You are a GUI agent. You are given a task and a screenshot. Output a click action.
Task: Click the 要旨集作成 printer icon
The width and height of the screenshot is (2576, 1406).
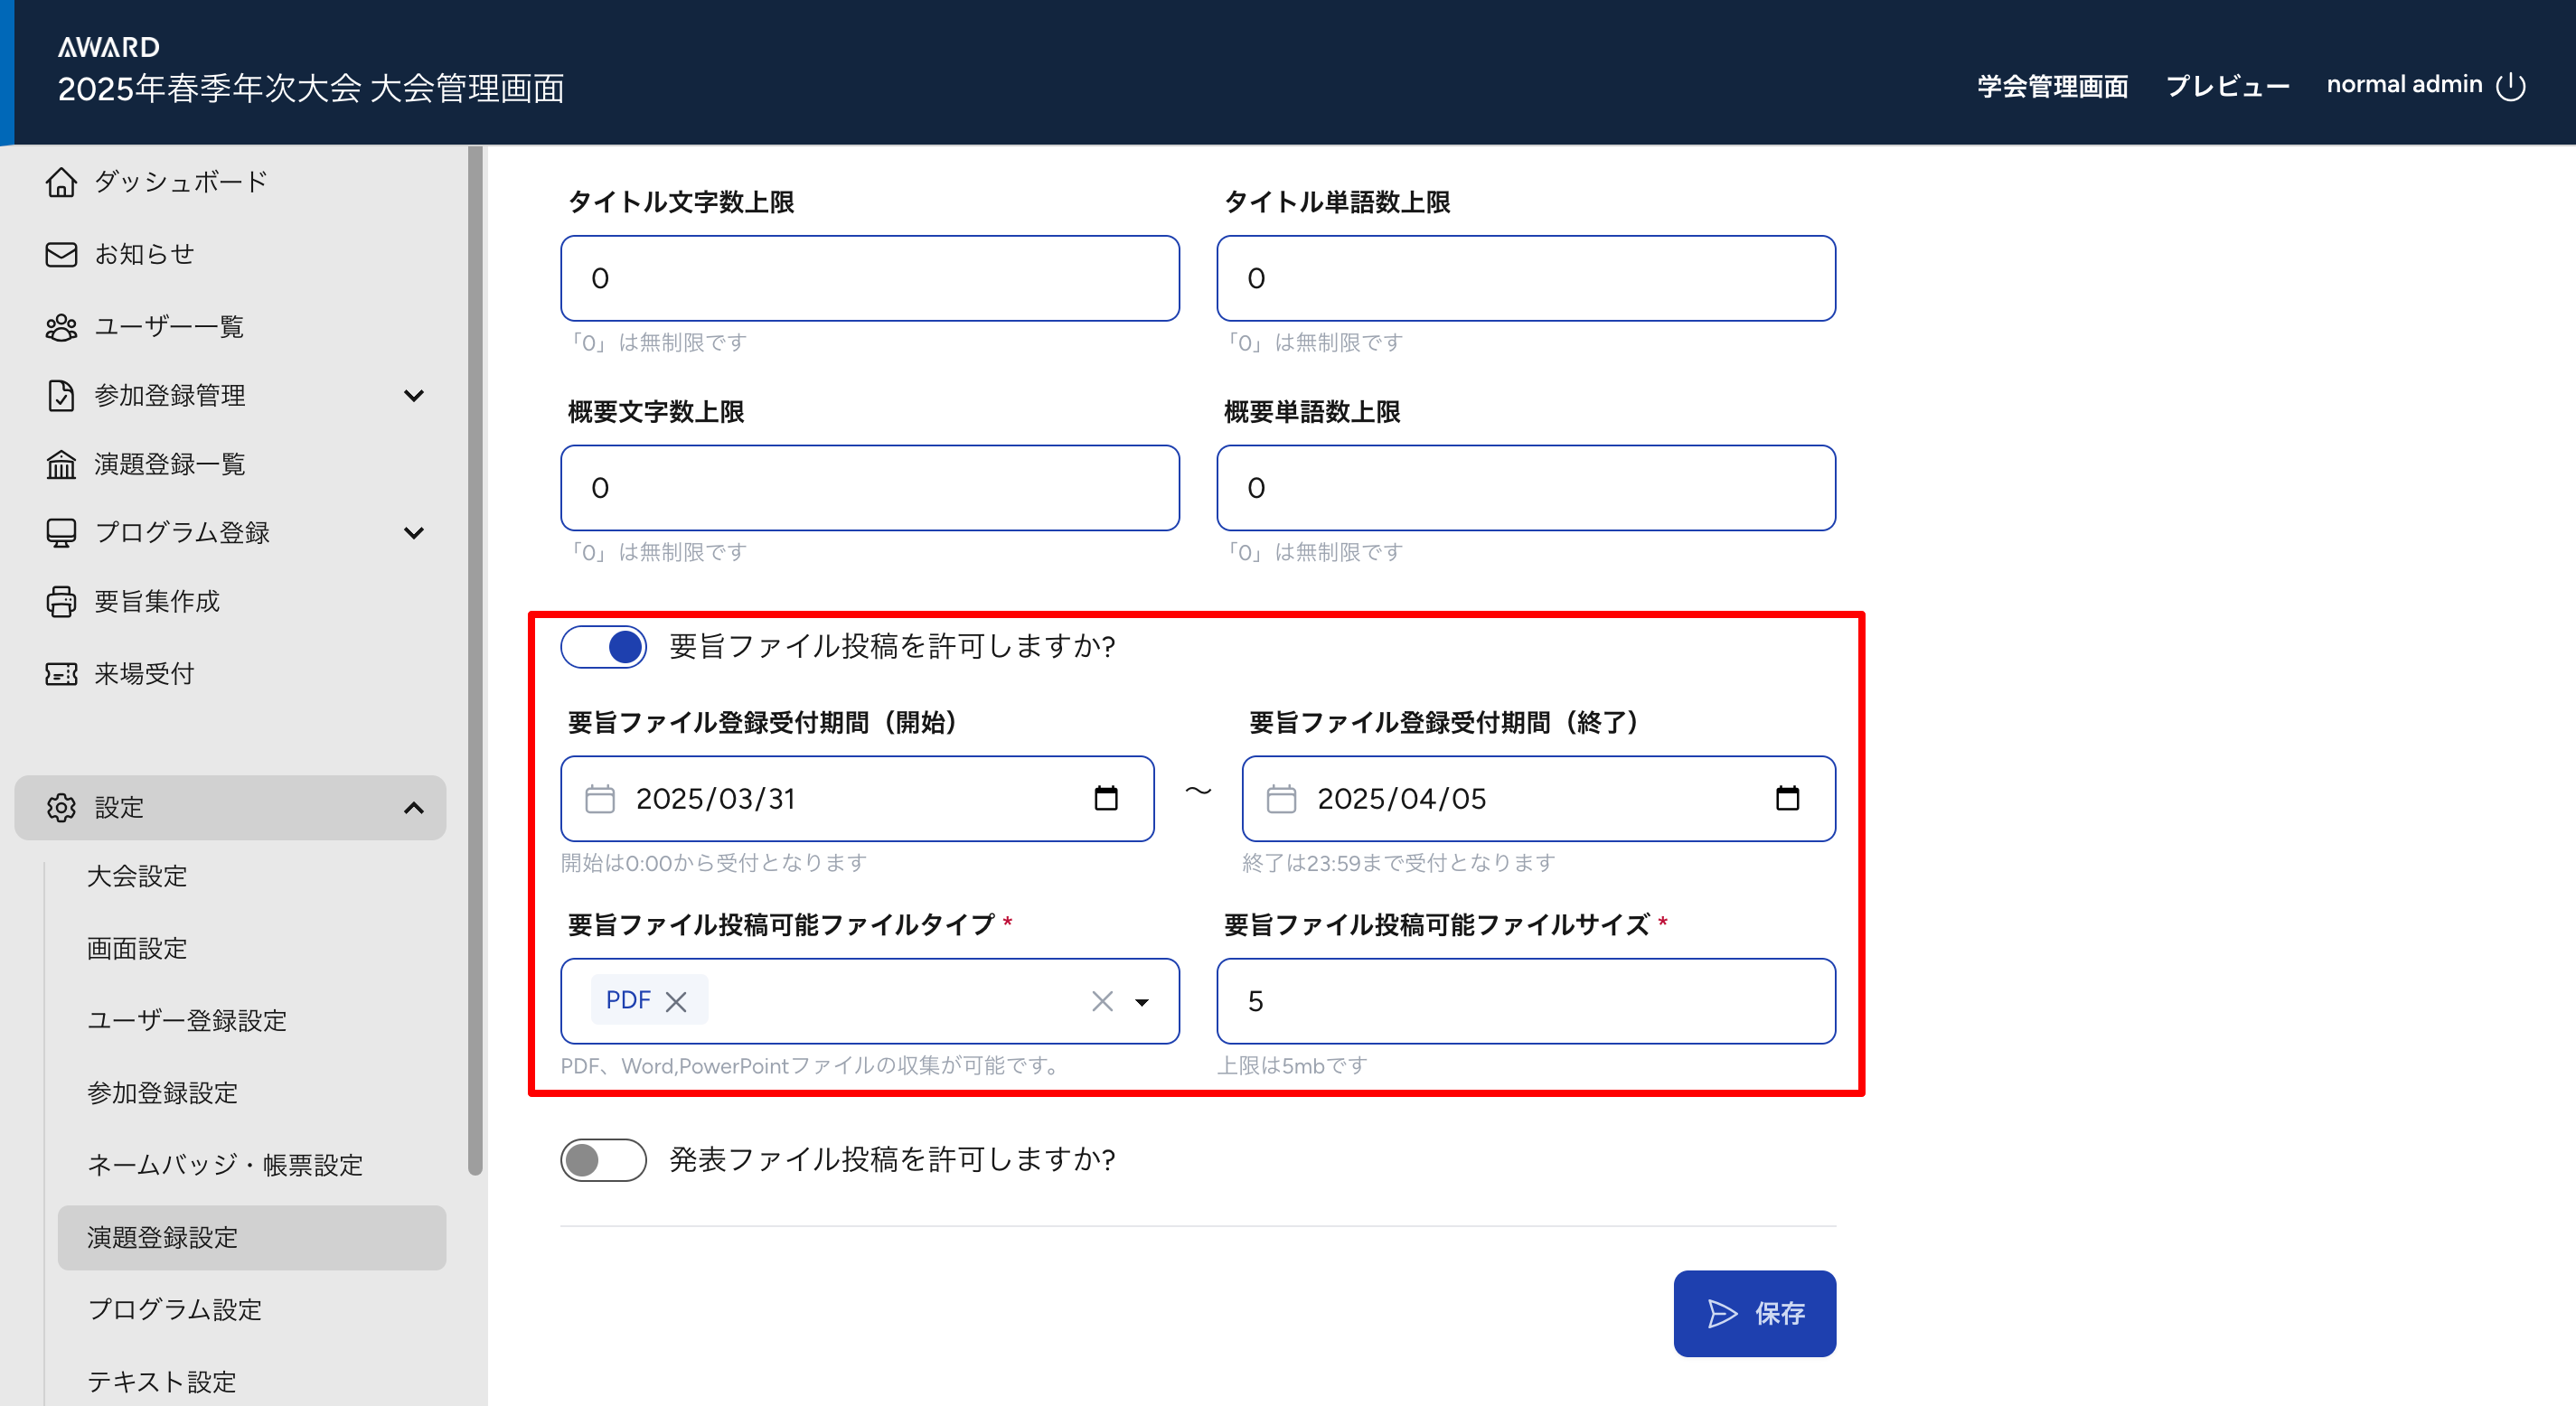[61, 601]
